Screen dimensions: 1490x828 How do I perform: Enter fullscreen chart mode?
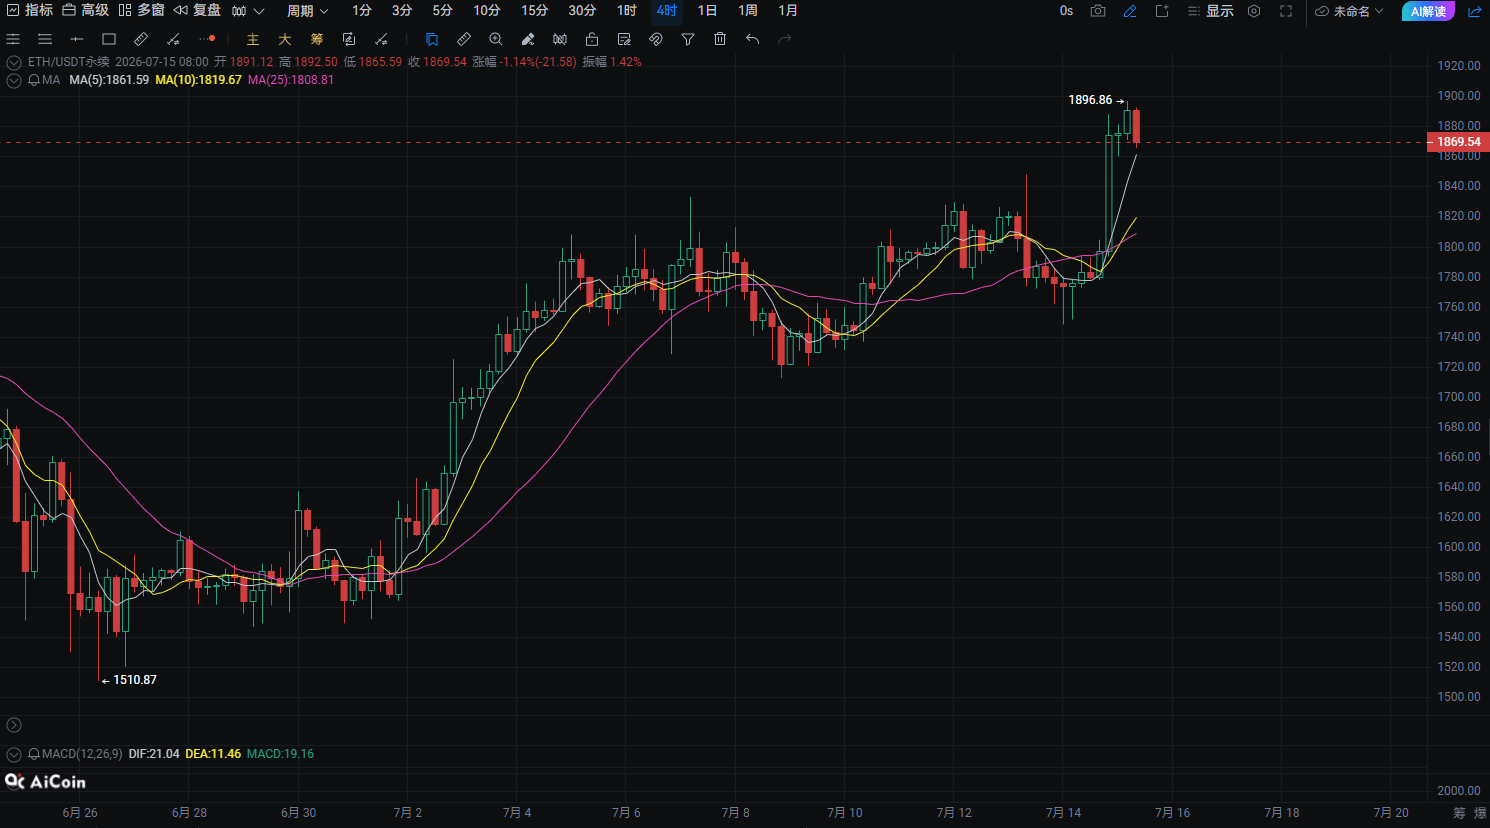coord(1286,11)
